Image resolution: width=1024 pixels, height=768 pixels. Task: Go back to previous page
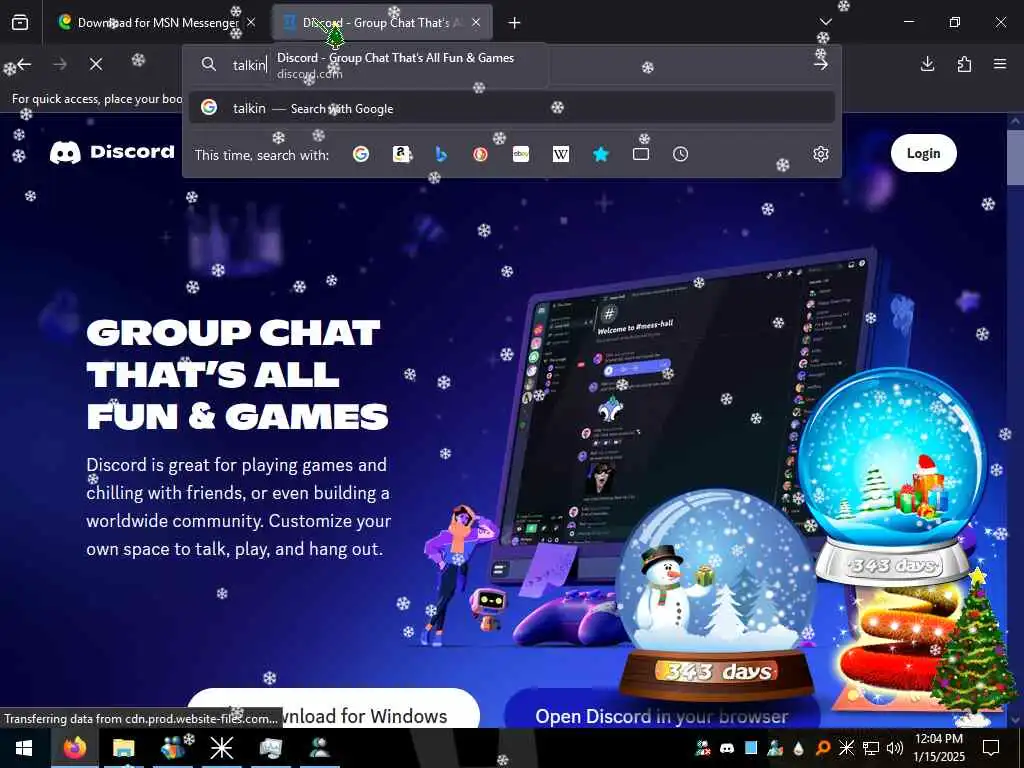[24, 64]
